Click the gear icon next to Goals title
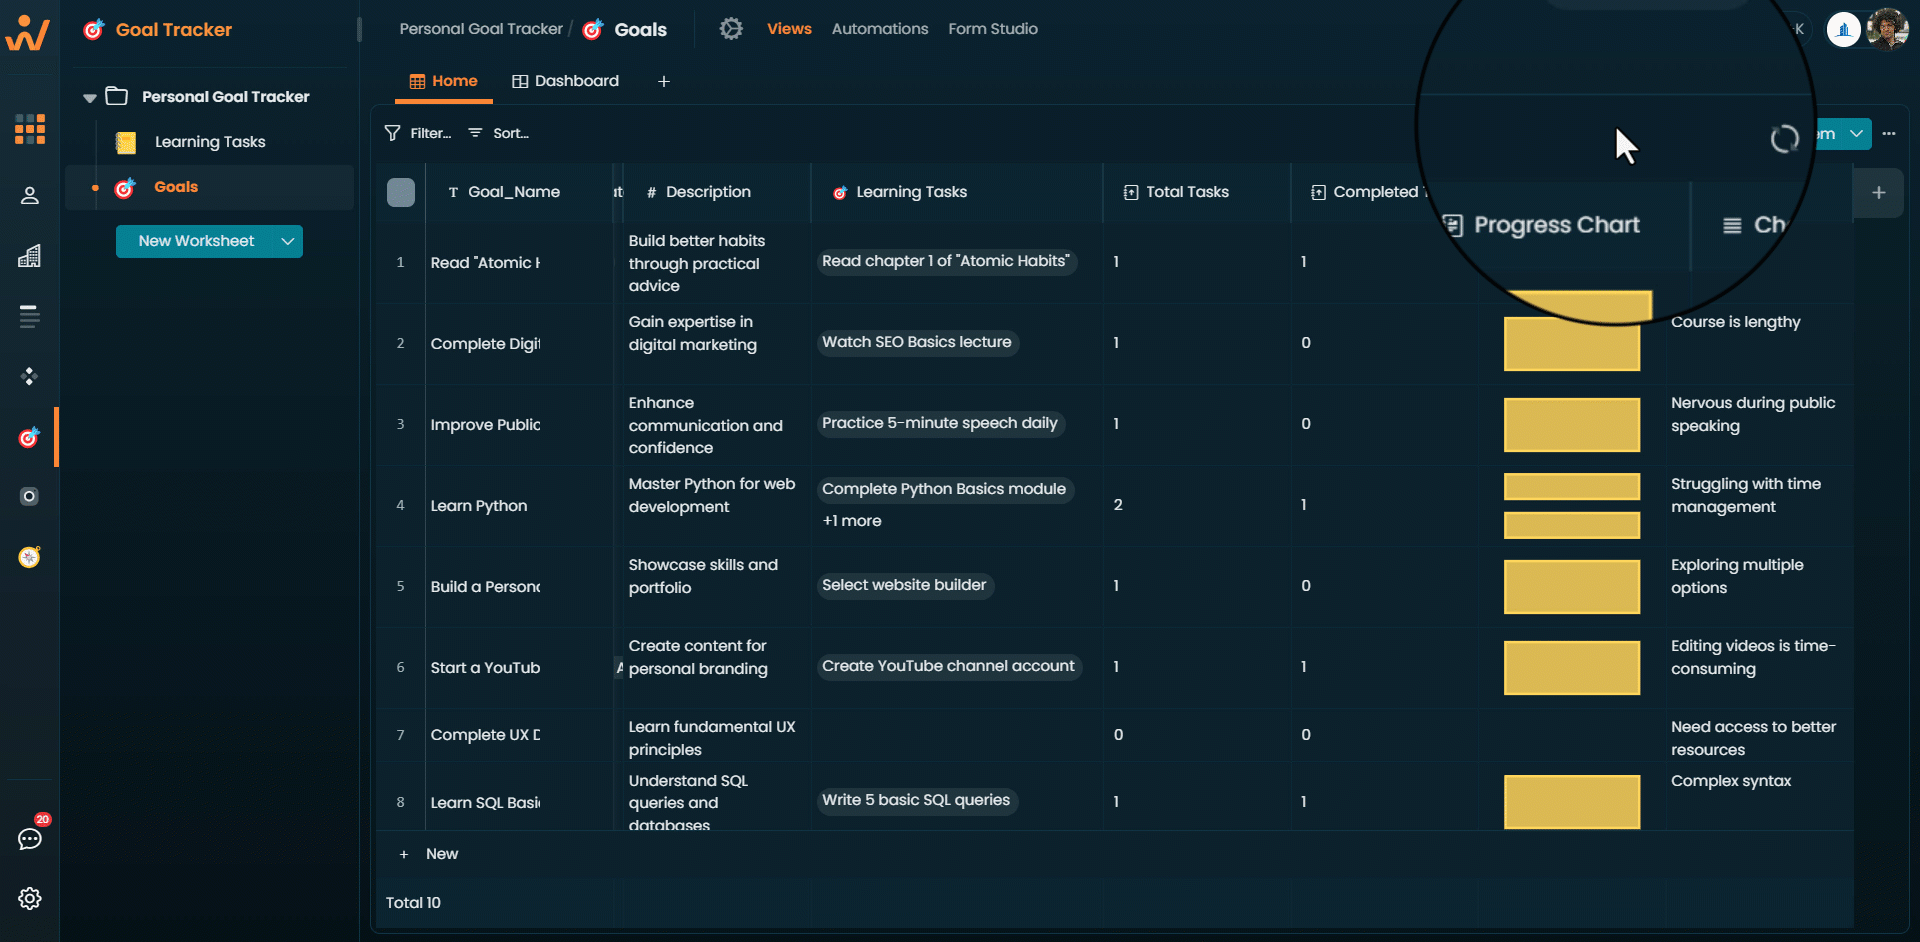Viewport: 1920px width, 942px height. click(731, 29)
